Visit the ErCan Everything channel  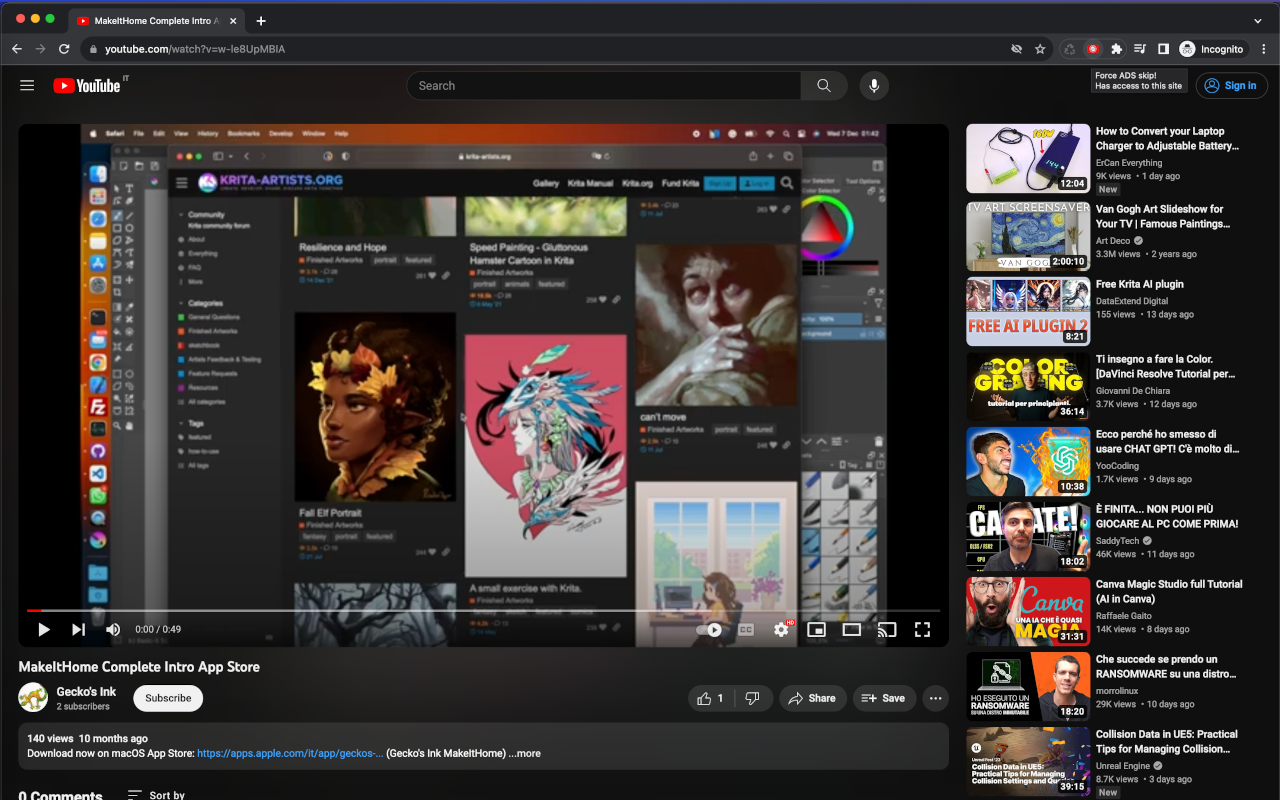(x=1129, y=163)
